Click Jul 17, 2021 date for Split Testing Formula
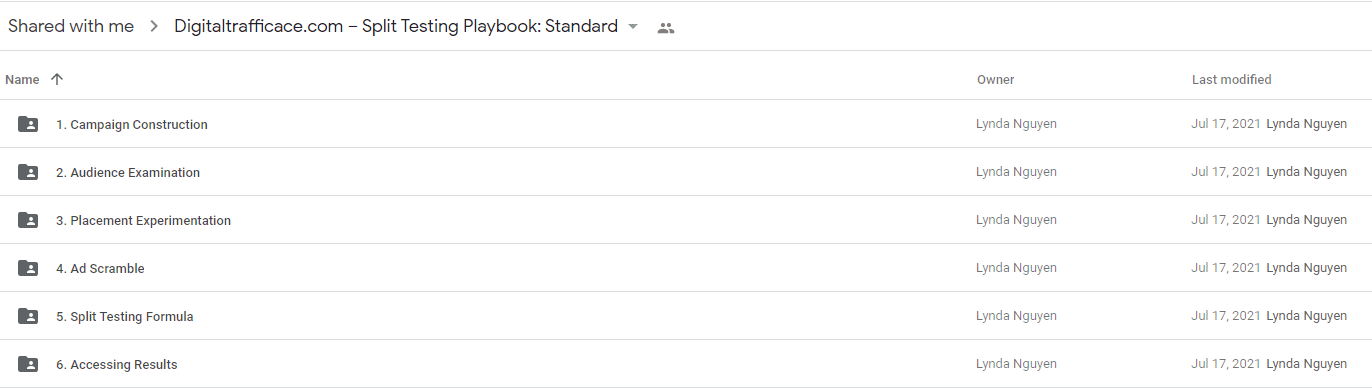The height and width of the screenshot is (388, 1372). point(1226,316)
